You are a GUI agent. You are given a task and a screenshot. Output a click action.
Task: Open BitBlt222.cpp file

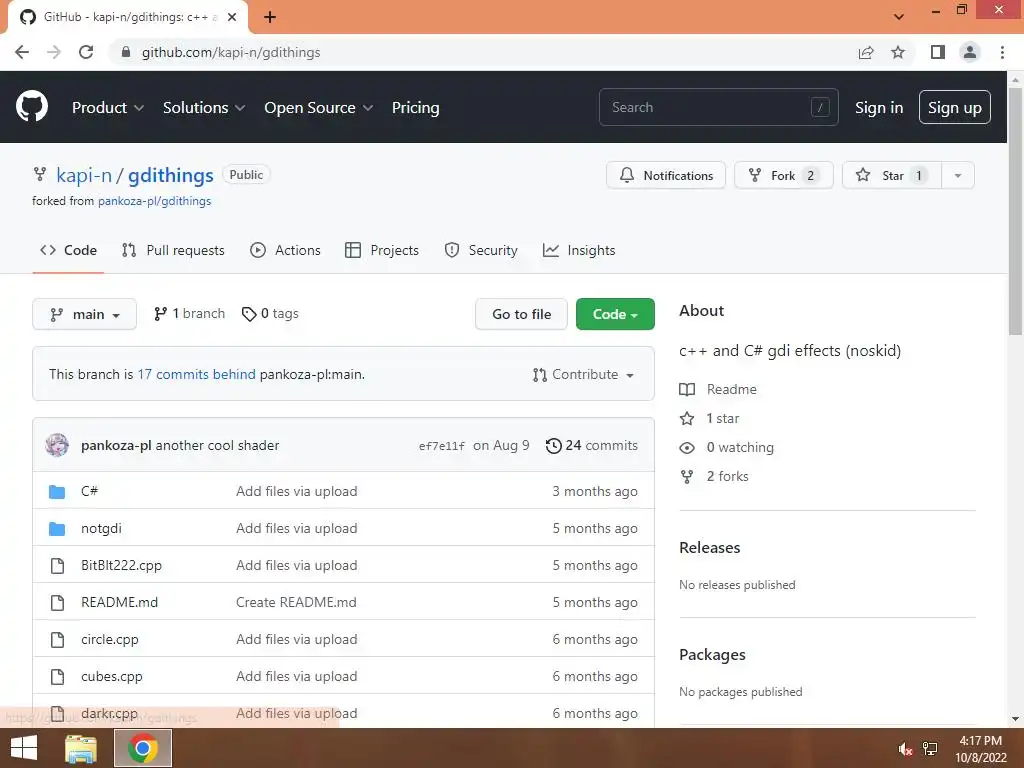pos(121,566)
